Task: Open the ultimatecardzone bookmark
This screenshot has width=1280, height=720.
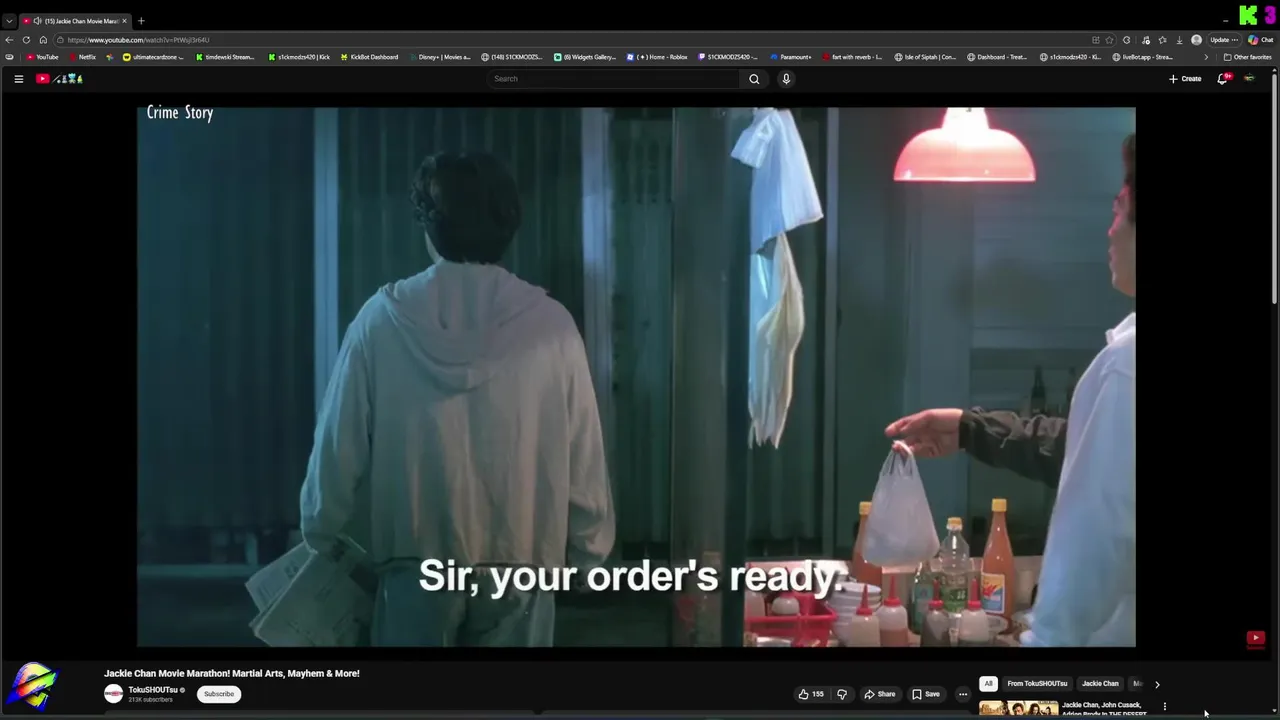Action: point(153,57)
